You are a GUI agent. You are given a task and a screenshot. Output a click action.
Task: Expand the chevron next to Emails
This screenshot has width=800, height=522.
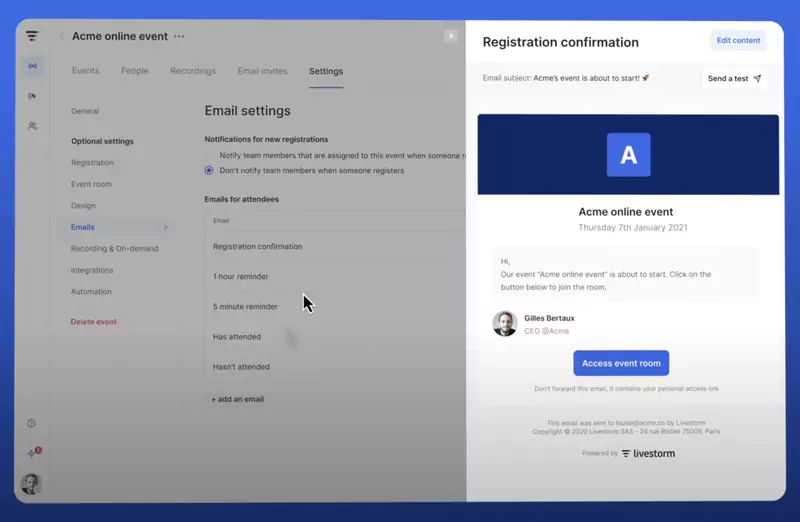pos(166,227)
